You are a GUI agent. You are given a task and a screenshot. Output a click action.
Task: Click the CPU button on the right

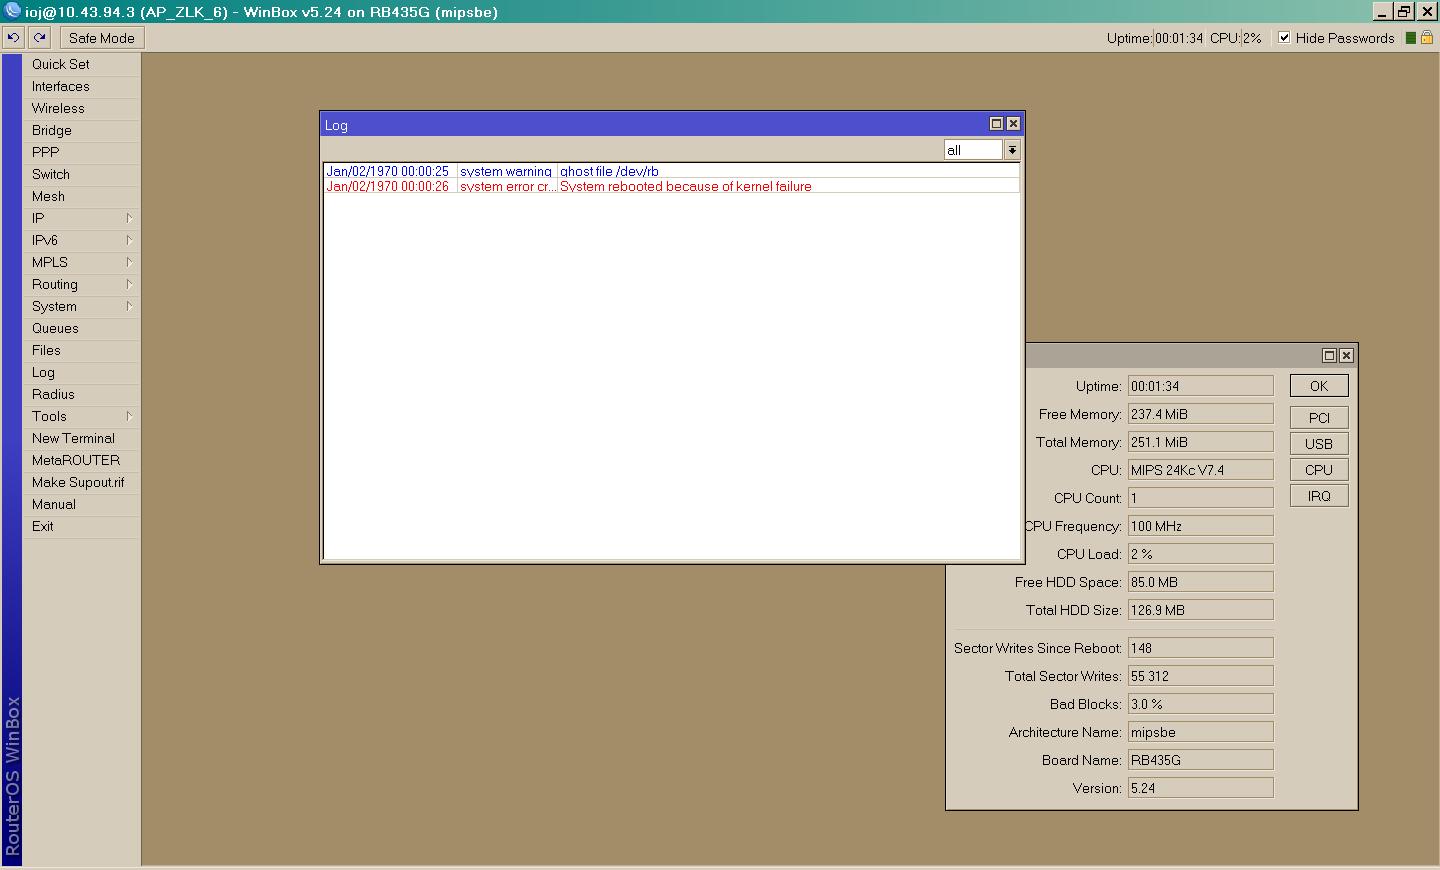point(1319,470)
